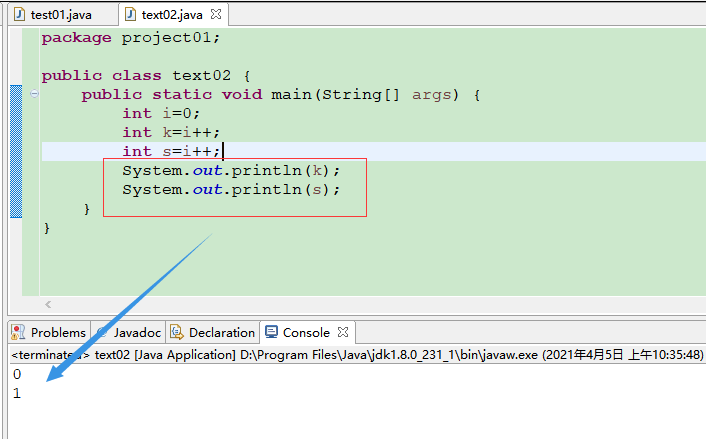The image size is (706, 439).
Task: Place cursor in 'package project01;' line
Action: pyautogui.click(x=131, y=38)
